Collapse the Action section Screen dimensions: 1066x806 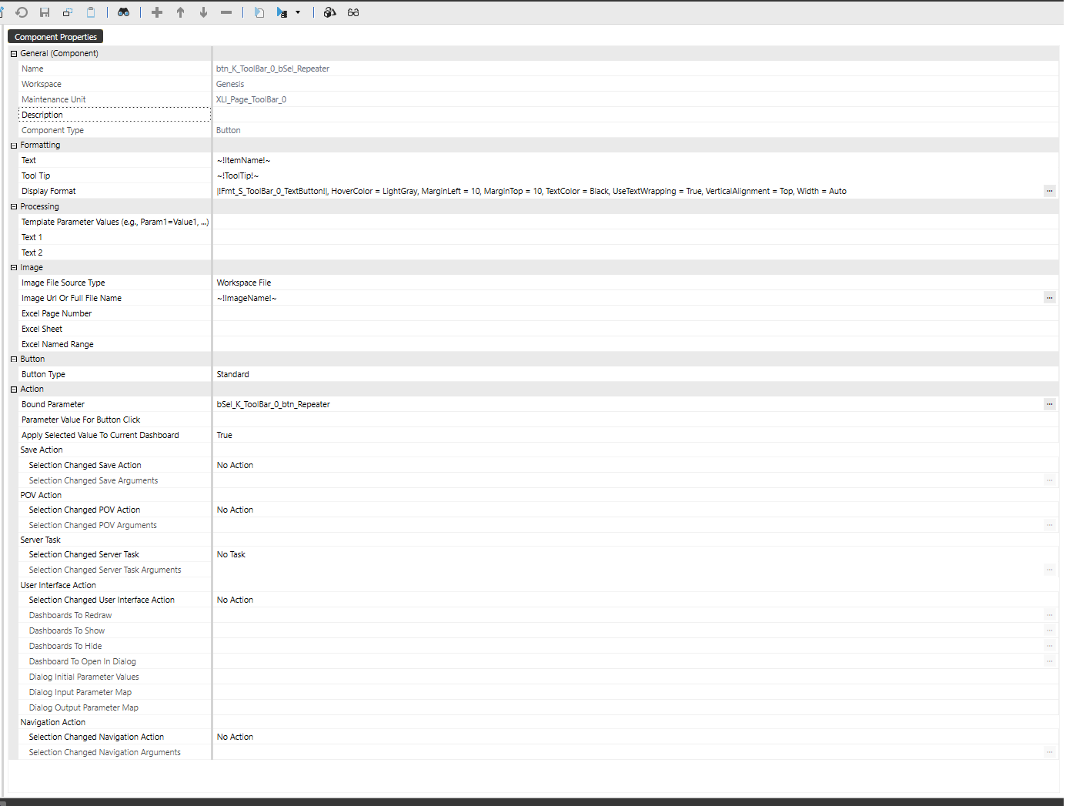(x=14, y=389)
